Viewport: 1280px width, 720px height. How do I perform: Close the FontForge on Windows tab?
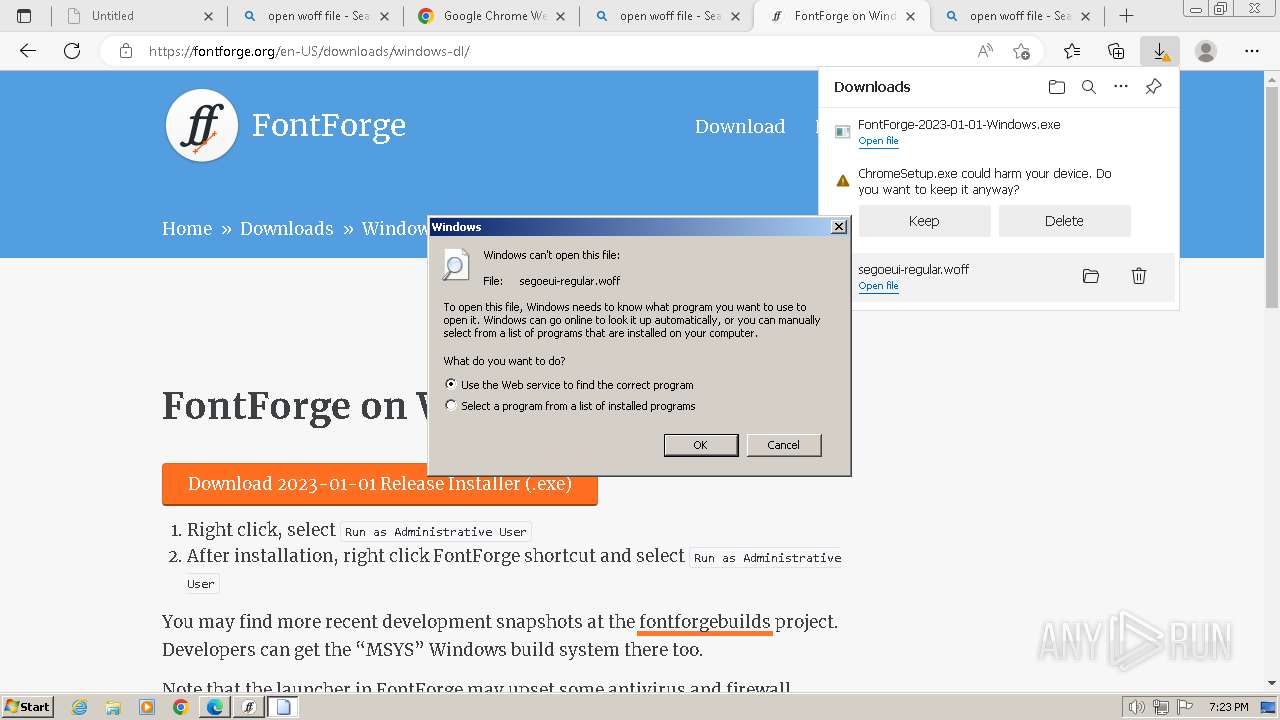910,16
